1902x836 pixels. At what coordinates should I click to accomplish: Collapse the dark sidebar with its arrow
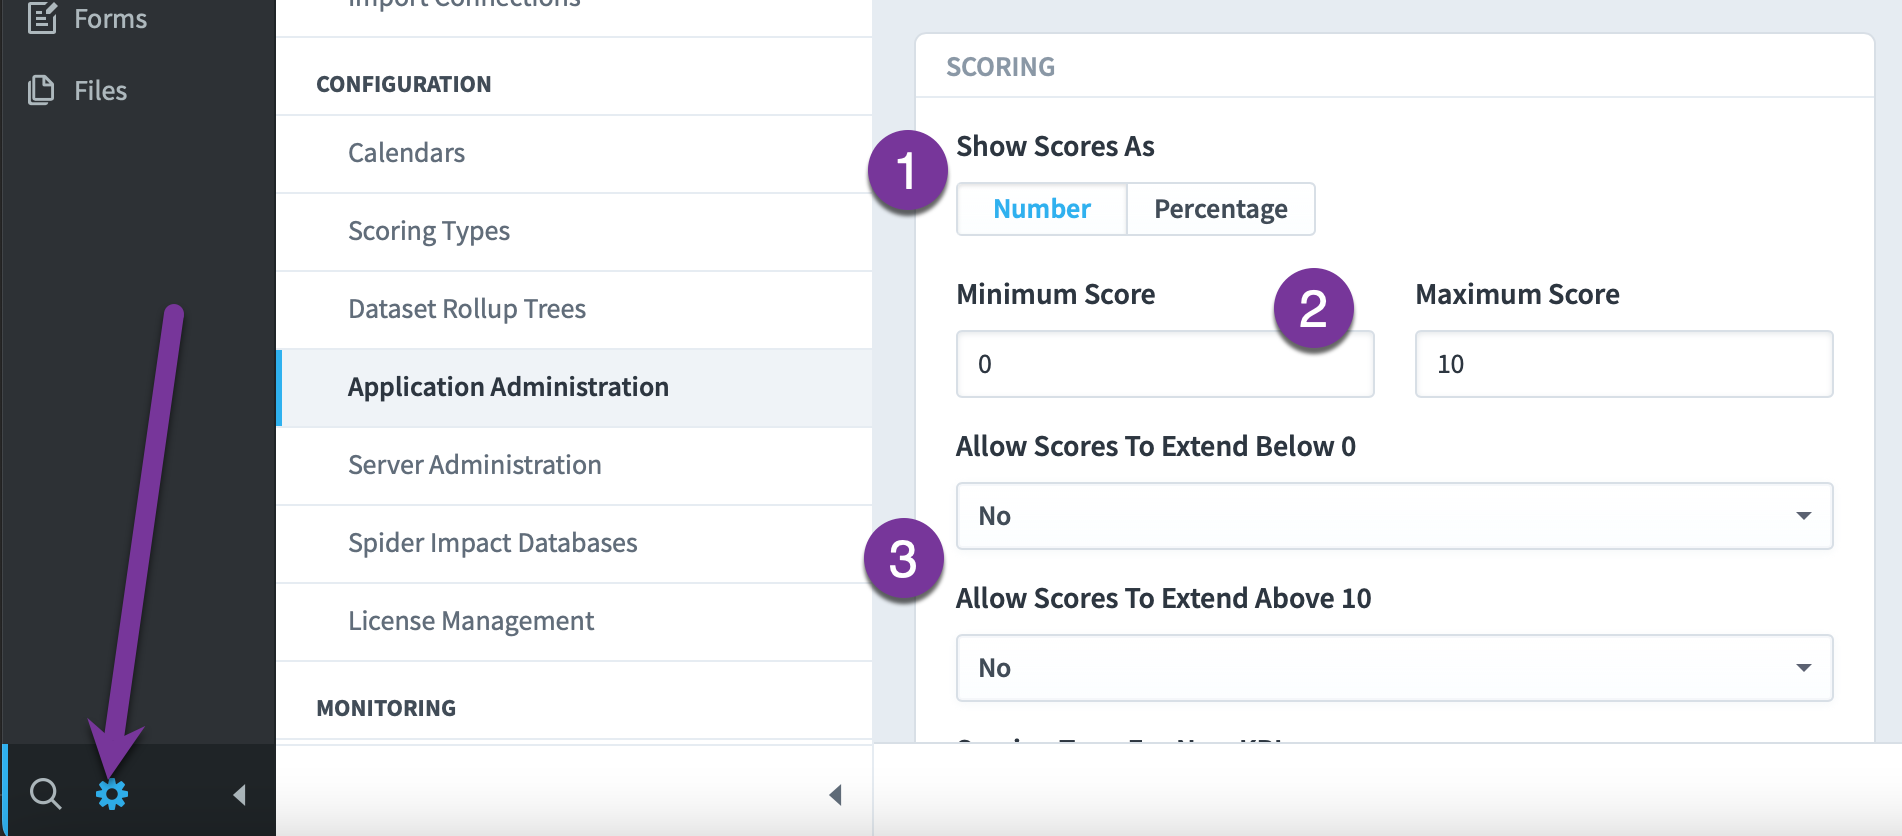pos(239,795)
